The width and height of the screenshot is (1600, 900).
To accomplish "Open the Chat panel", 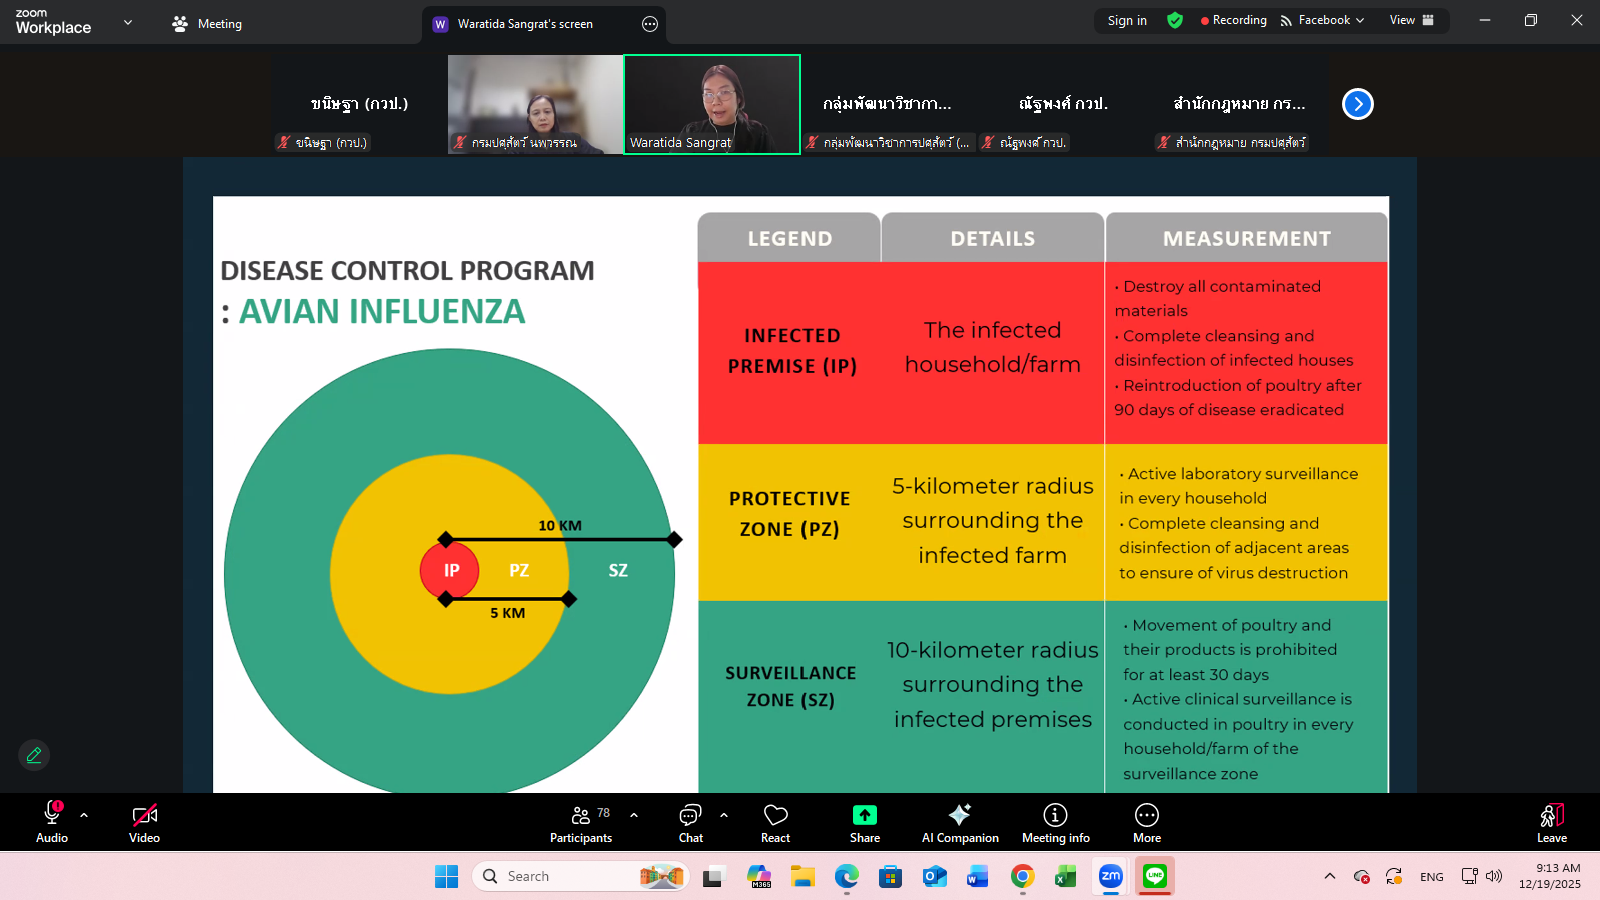I will 690,823.
